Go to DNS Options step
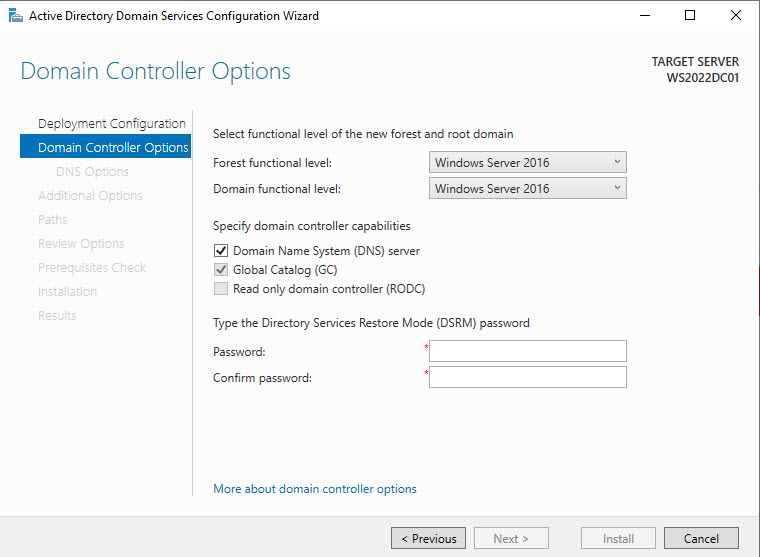 point(92,172)
